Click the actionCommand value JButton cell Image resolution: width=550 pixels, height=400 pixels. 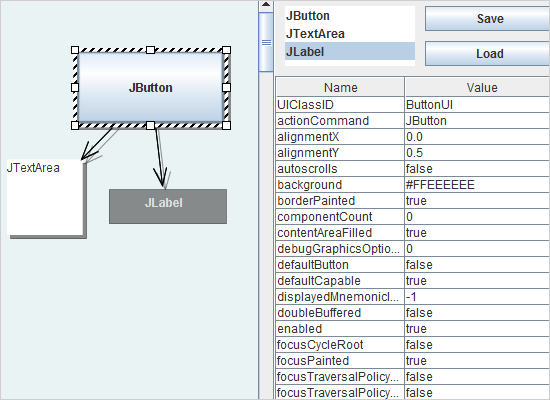(477, 121)
